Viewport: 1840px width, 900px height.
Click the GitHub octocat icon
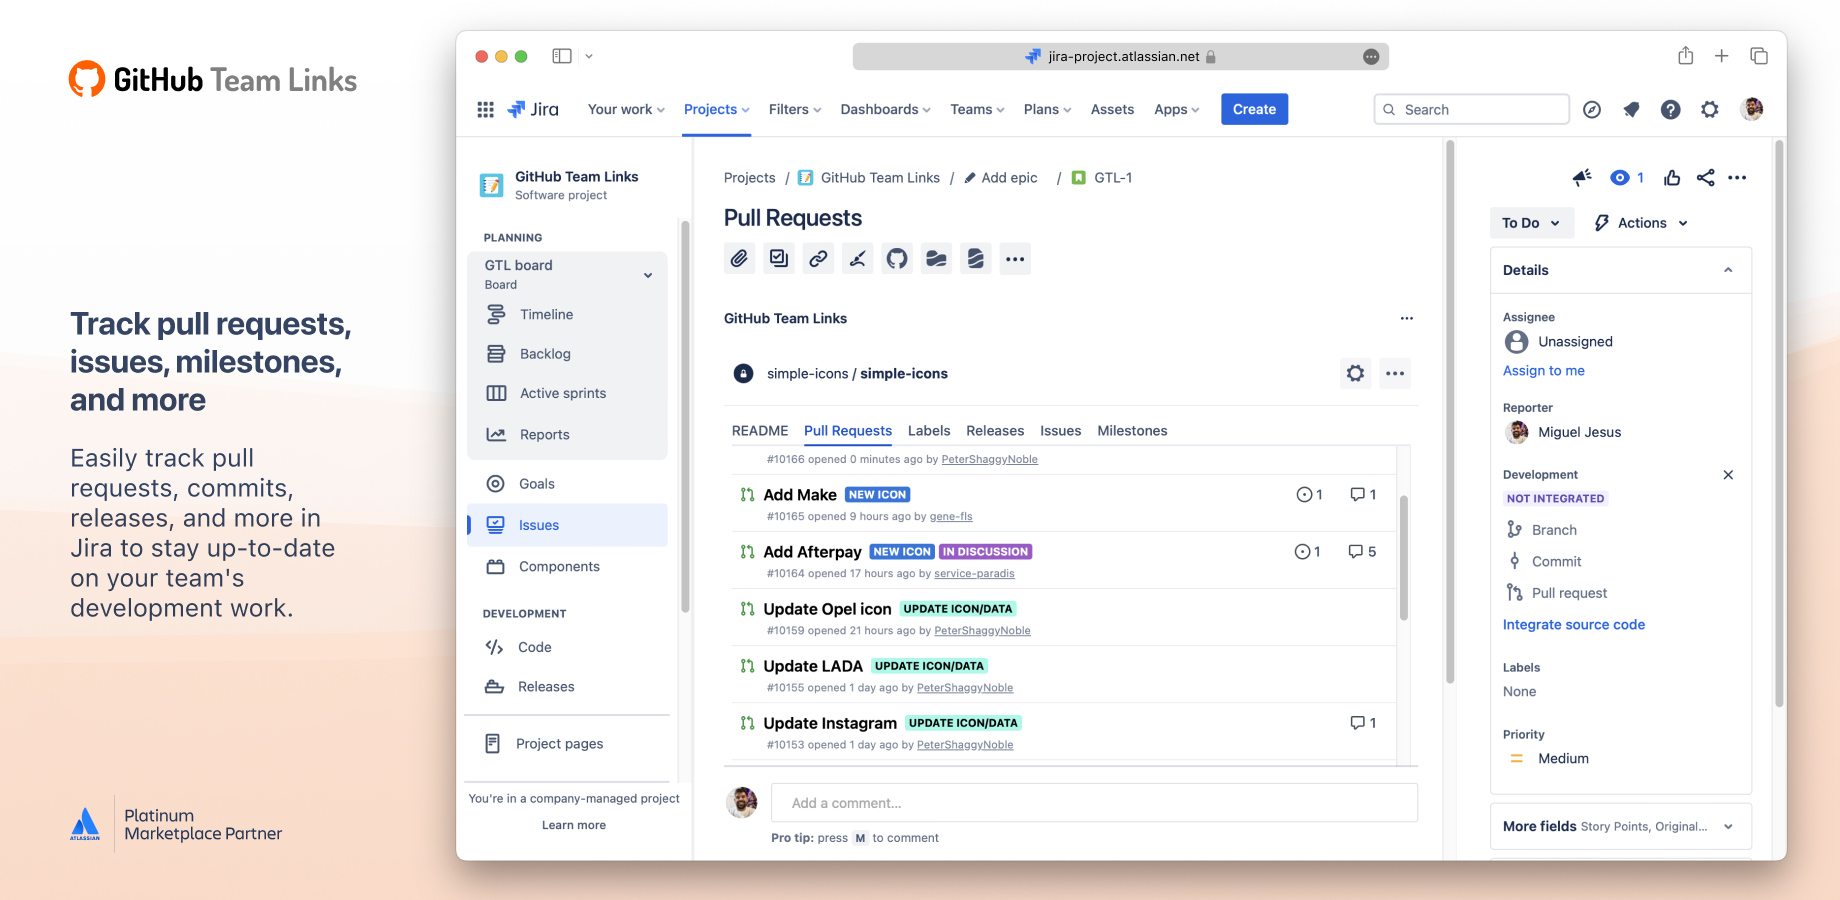[x=897, y=259]
